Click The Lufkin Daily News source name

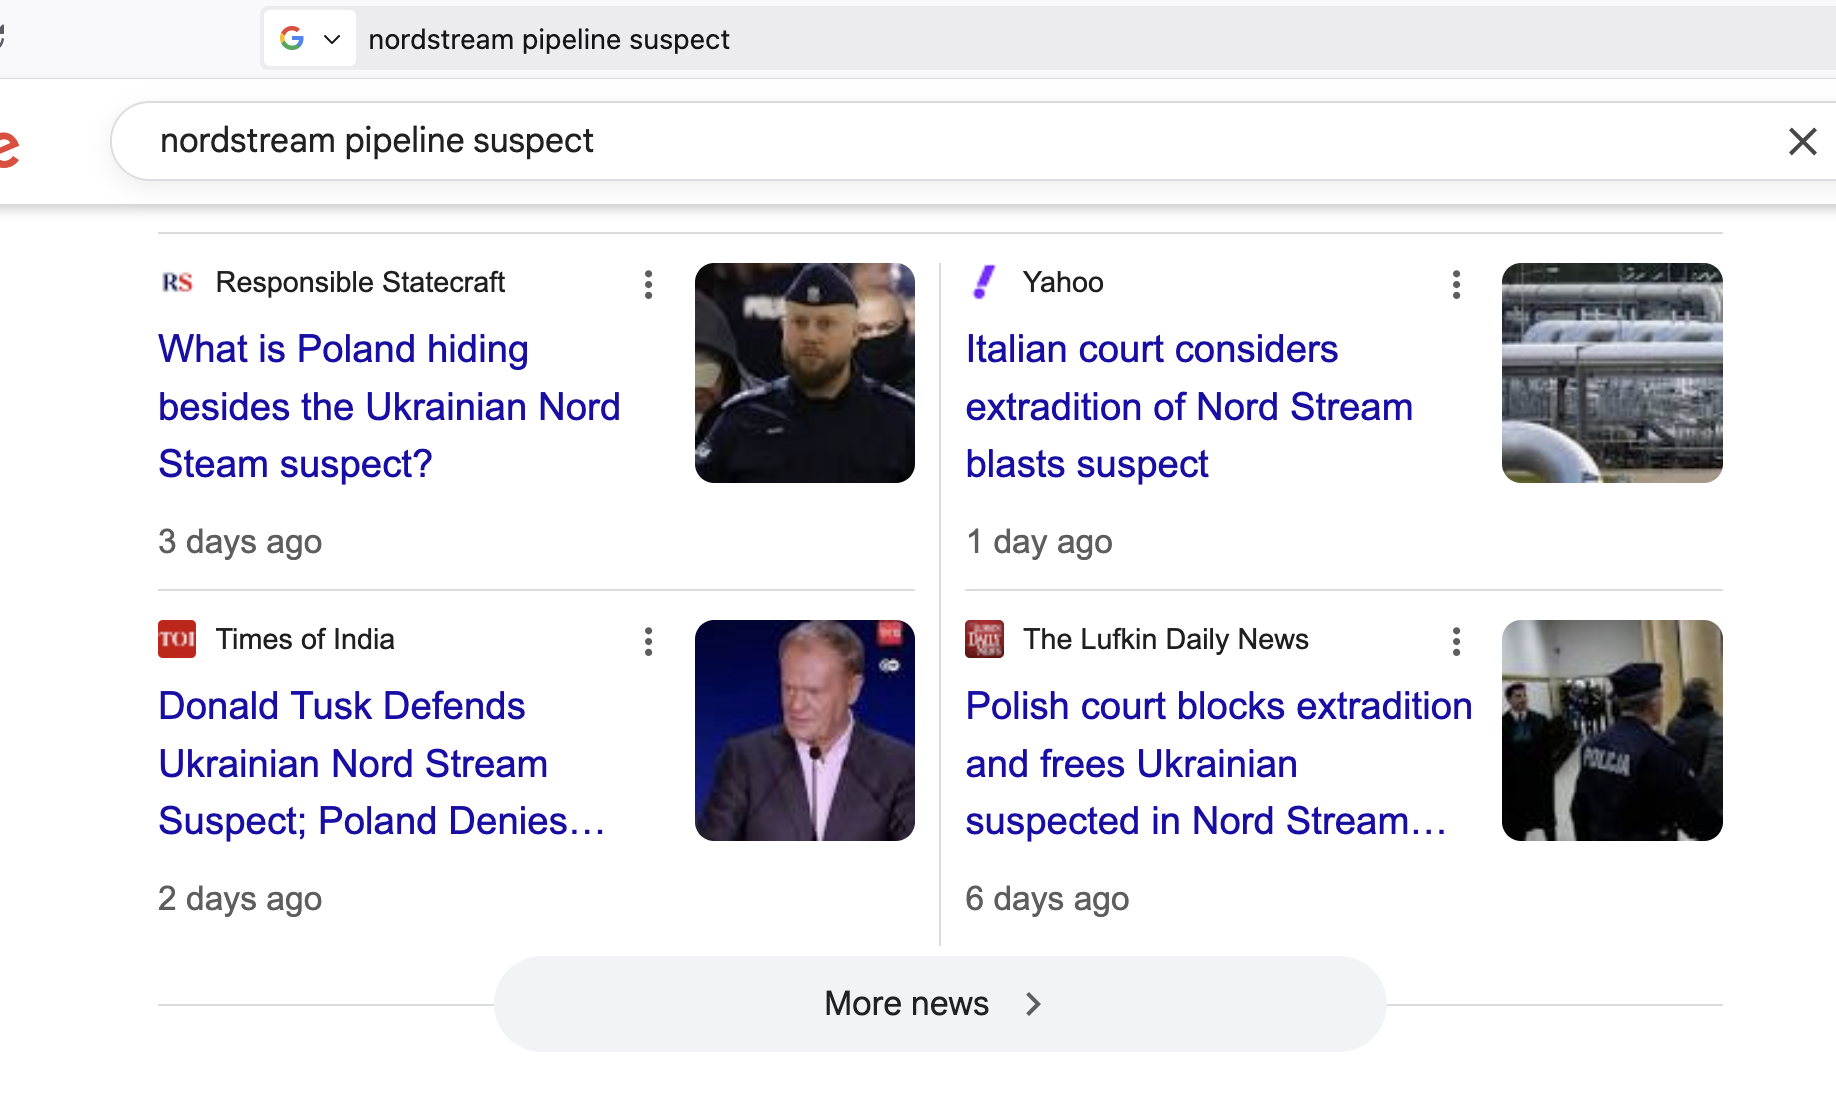coord(1166,639)
